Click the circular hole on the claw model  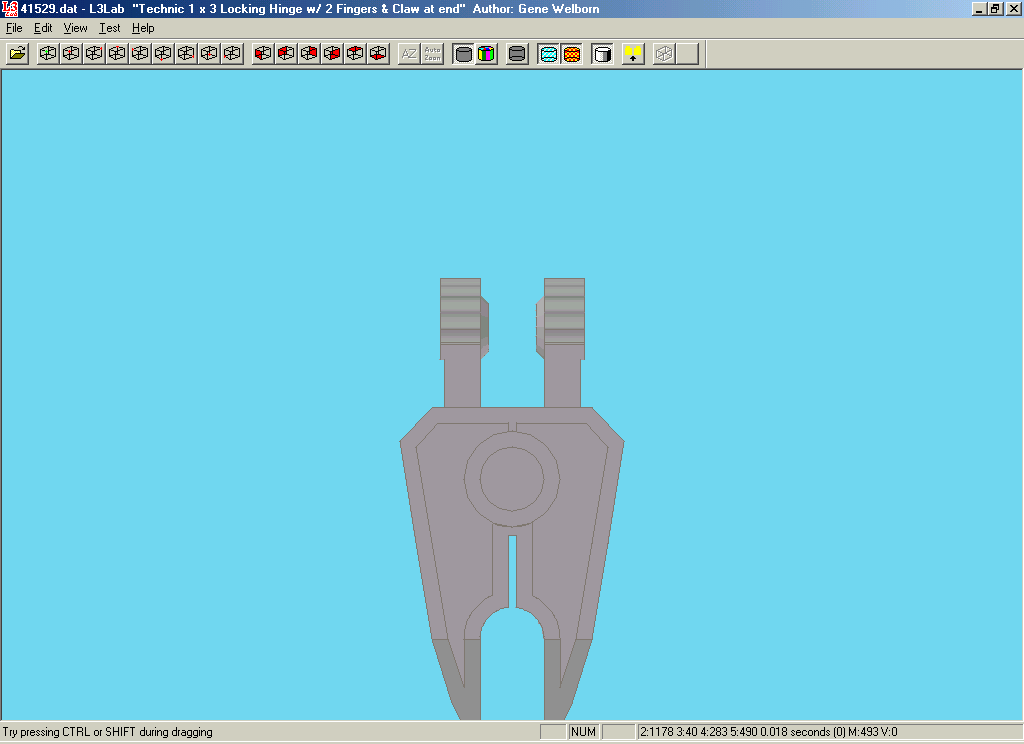coord(512,479)
